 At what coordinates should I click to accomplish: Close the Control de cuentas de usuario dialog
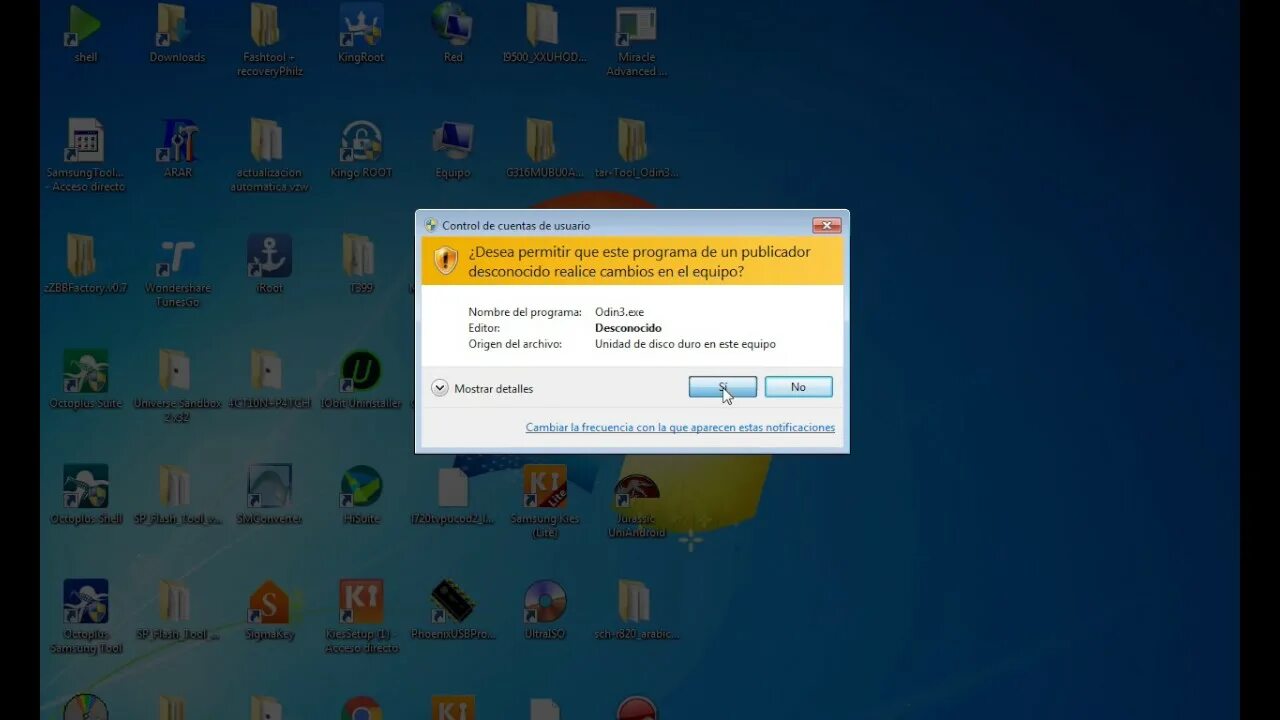click(826, 225)
